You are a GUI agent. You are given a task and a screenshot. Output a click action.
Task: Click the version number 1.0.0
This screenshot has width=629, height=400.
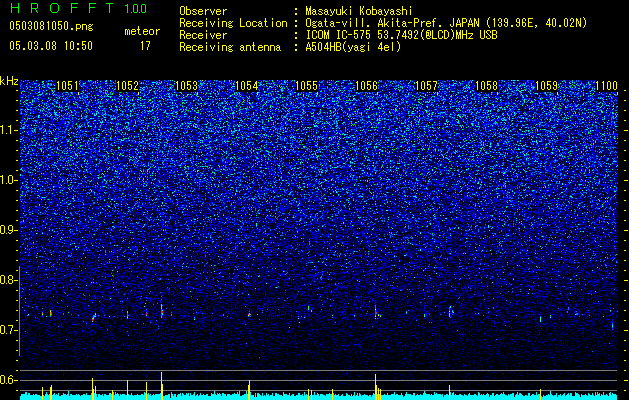(135, 9)
